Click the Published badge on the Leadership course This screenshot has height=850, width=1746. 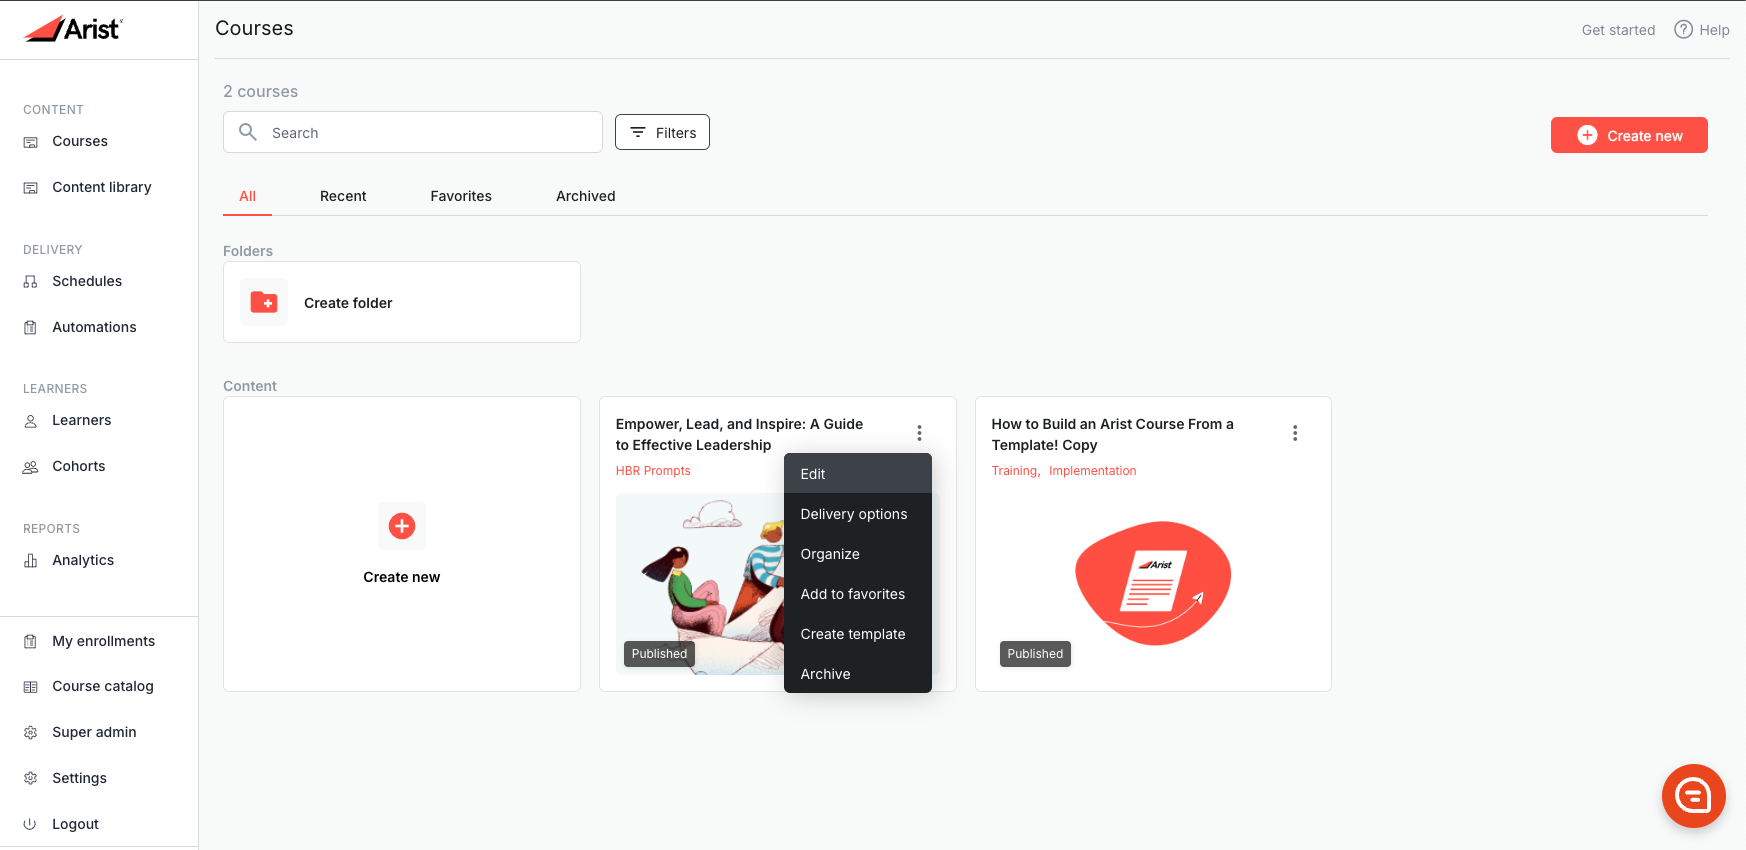pos(660,654)
